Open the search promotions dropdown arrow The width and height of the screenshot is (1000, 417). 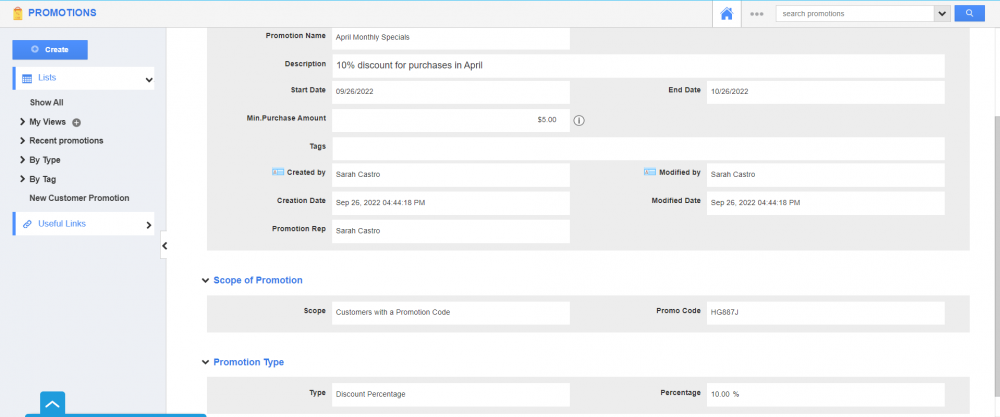943,13
